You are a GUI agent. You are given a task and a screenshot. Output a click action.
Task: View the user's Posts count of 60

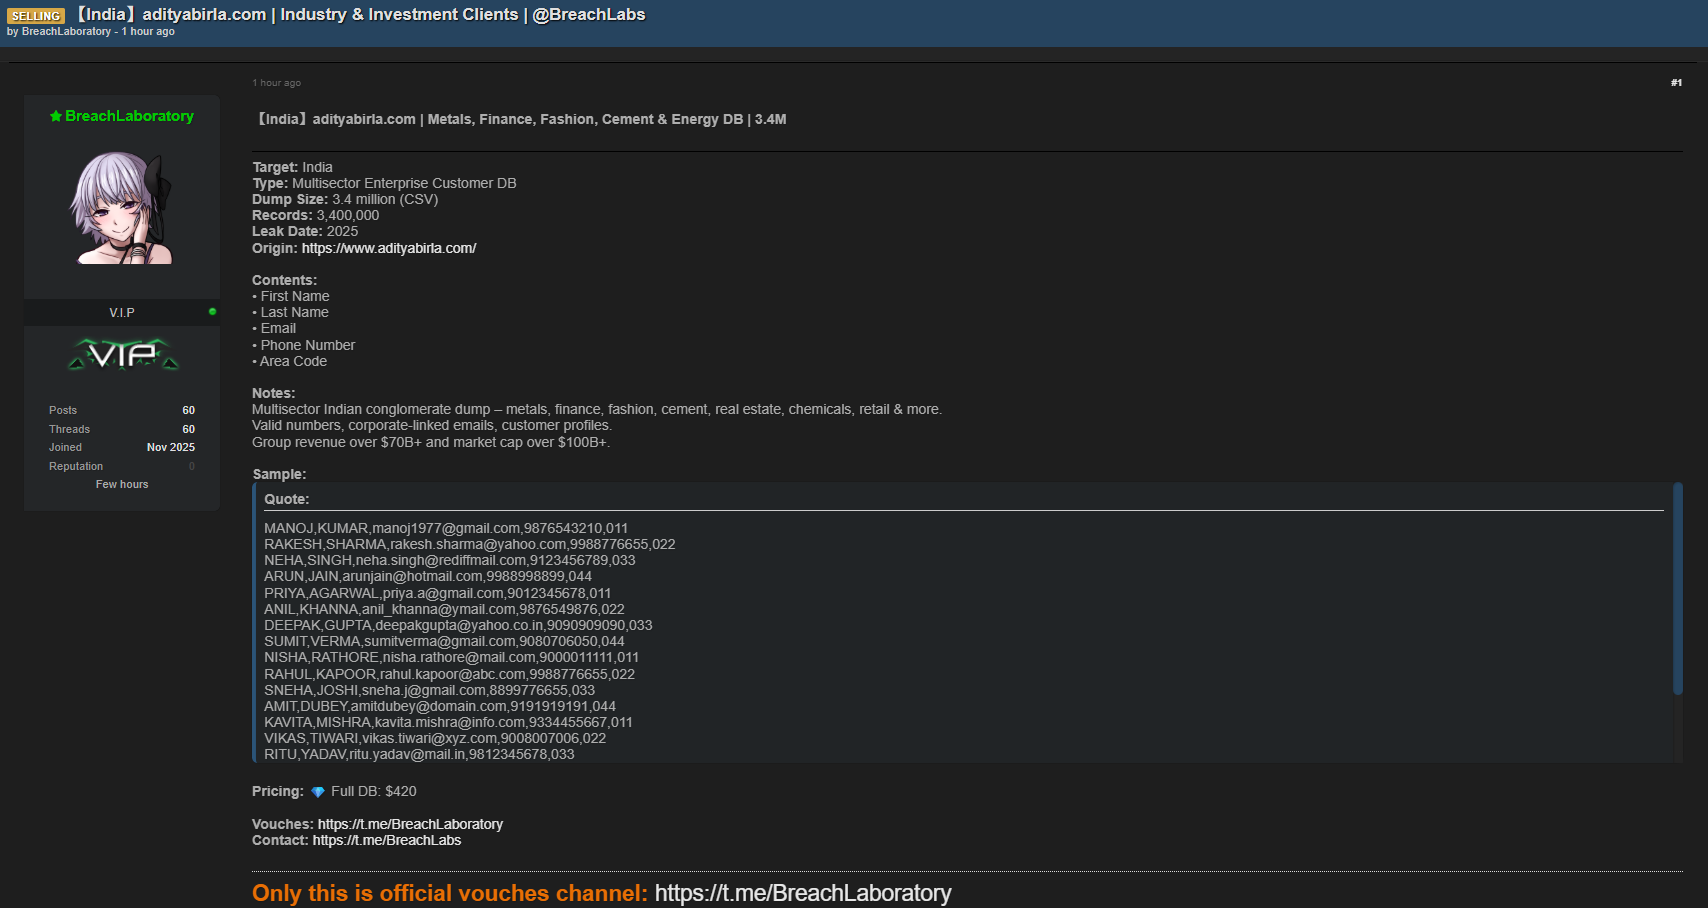tap(188, 411)
